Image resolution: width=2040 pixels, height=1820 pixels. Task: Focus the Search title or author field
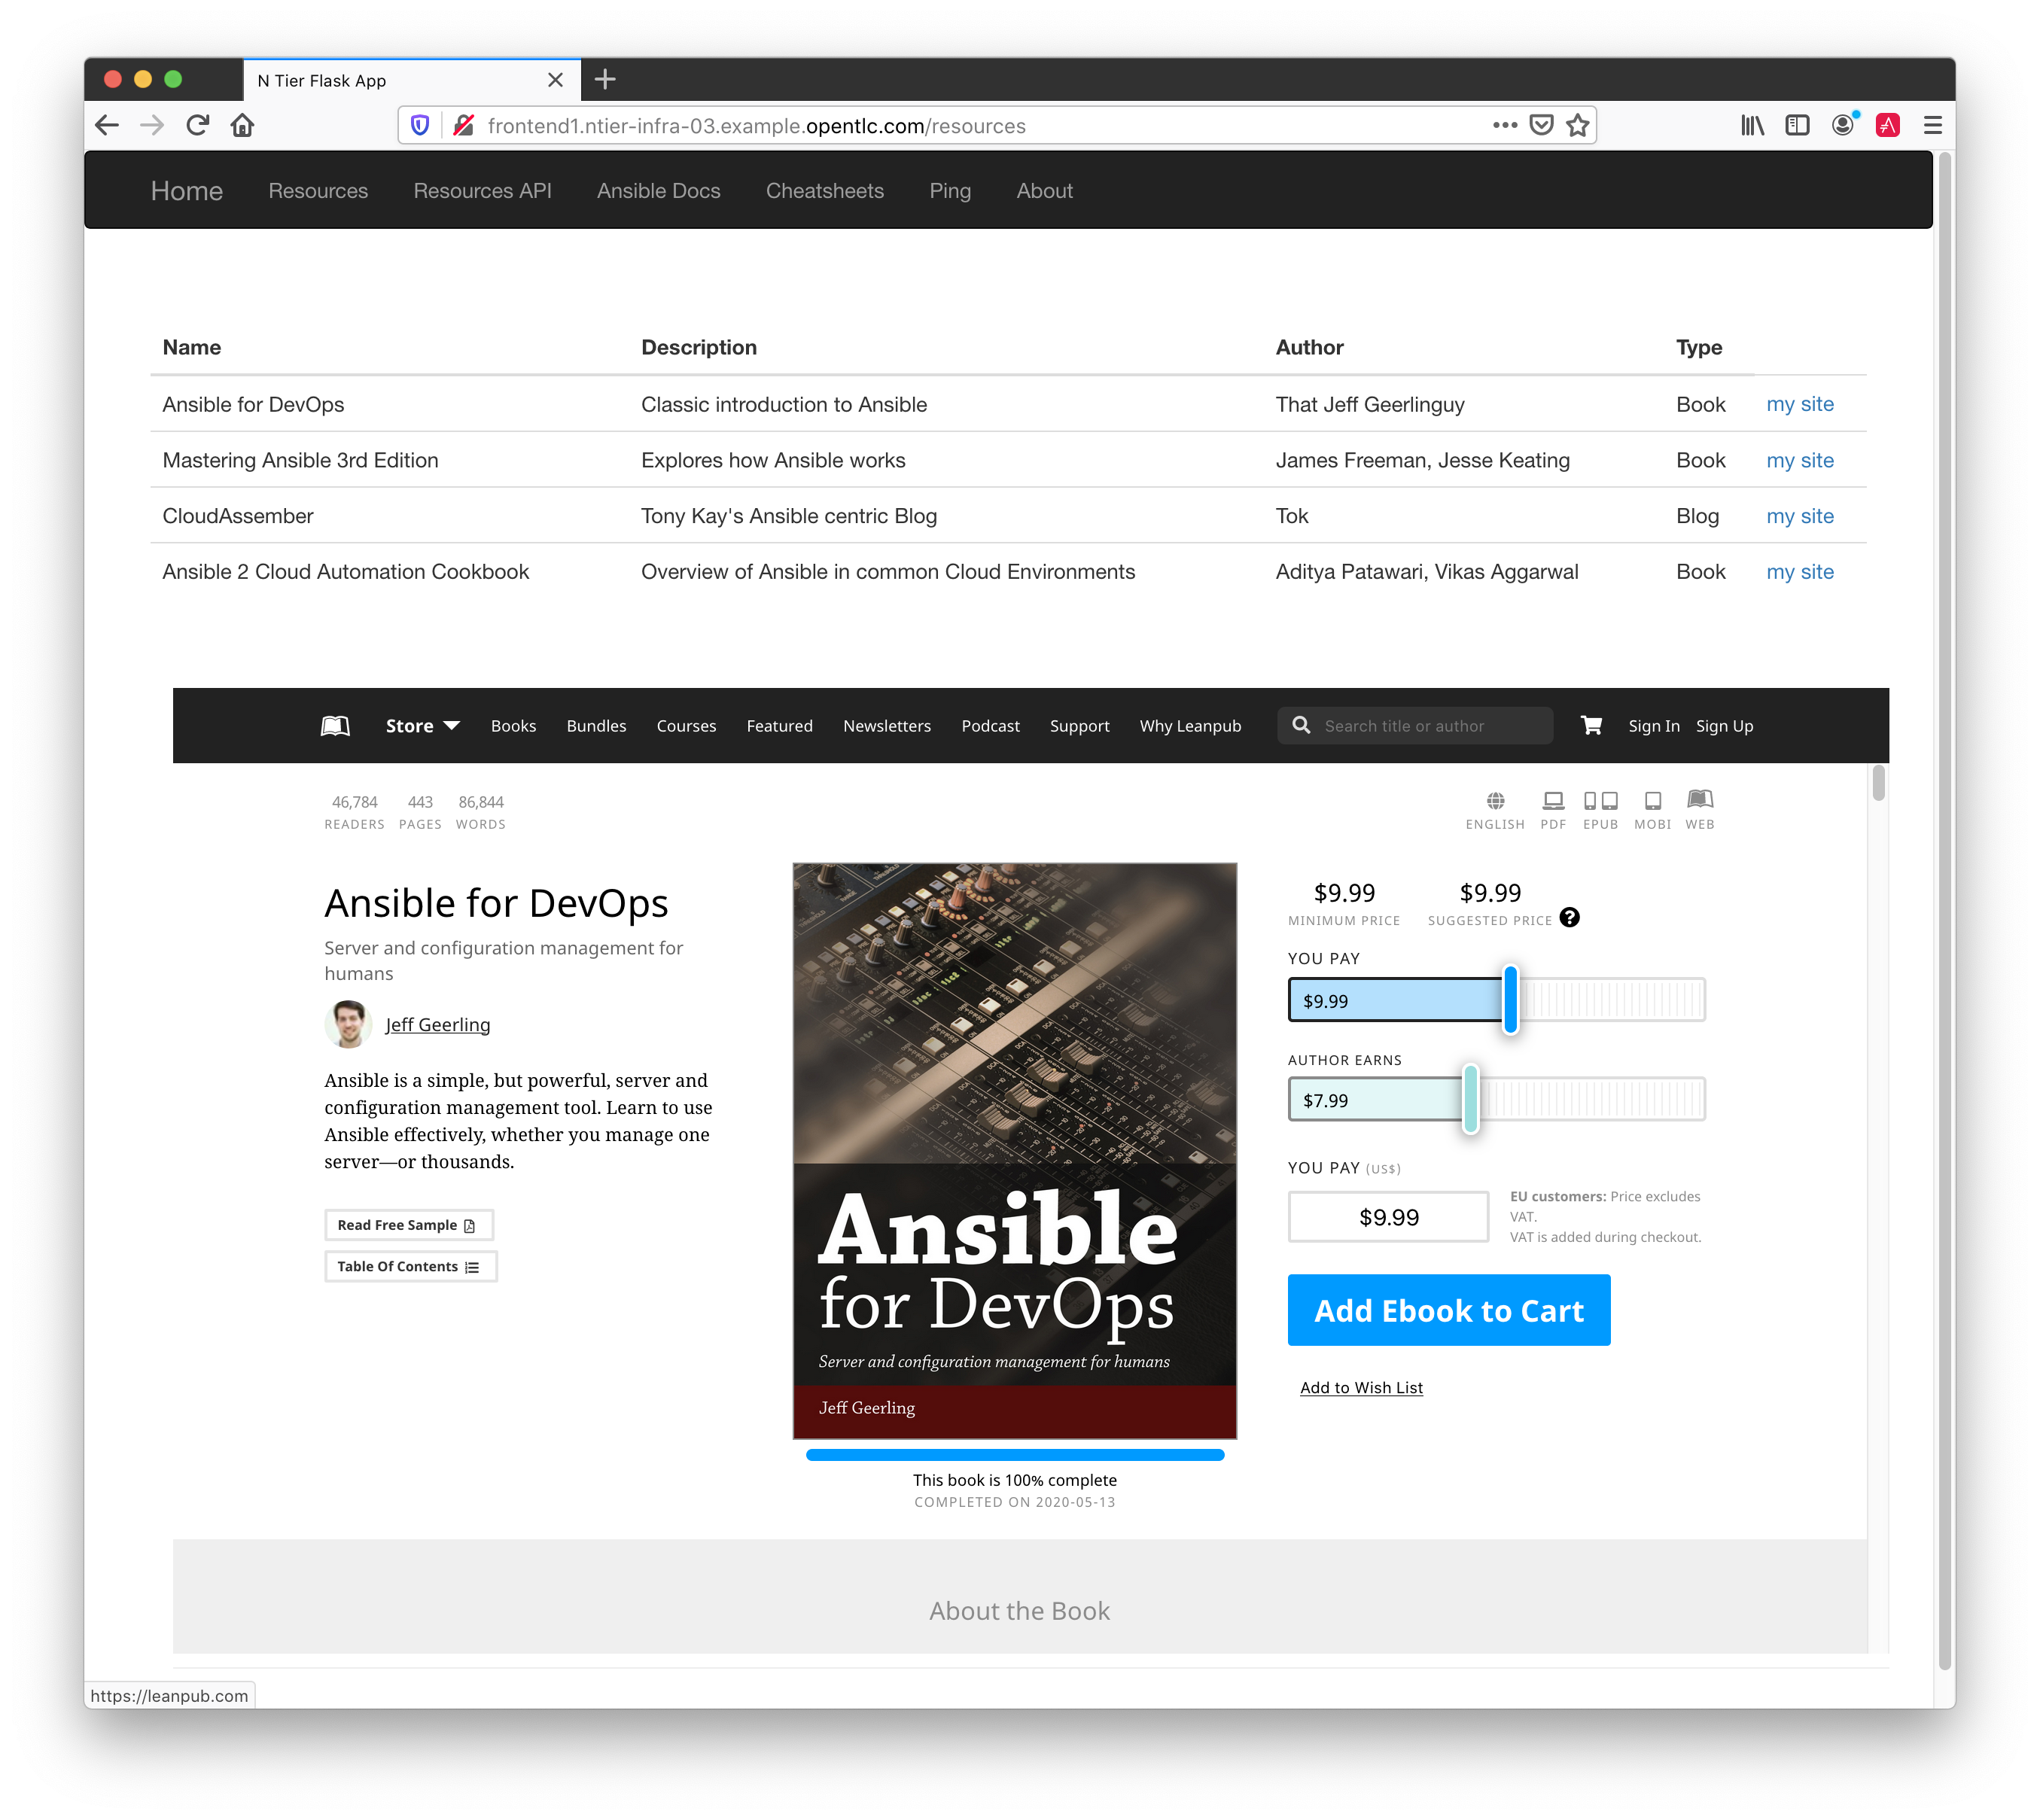point(1414,725)
